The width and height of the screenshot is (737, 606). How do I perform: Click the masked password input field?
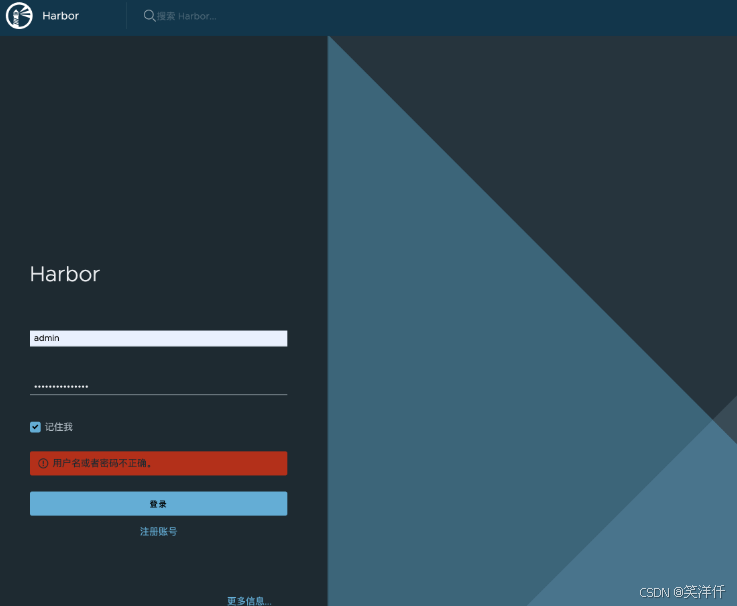click(x=158, y=386)
